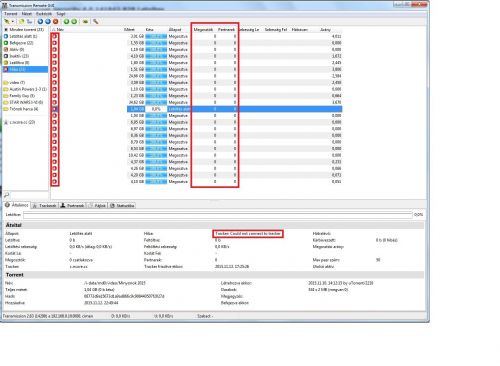Viewport: 500px width, 366px height.
Task: Switch to the Statisztika tab
Action: [x=122, y=206]
